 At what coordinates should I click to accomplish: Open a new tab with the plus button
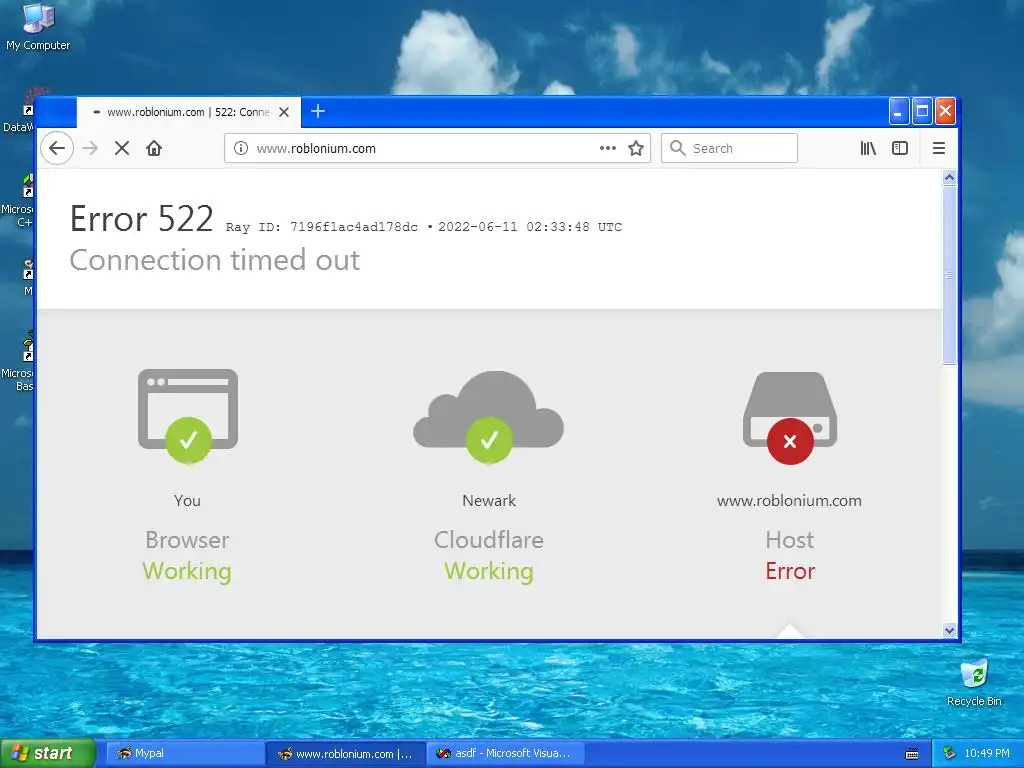pyautogui.click(x=318, y=111)
